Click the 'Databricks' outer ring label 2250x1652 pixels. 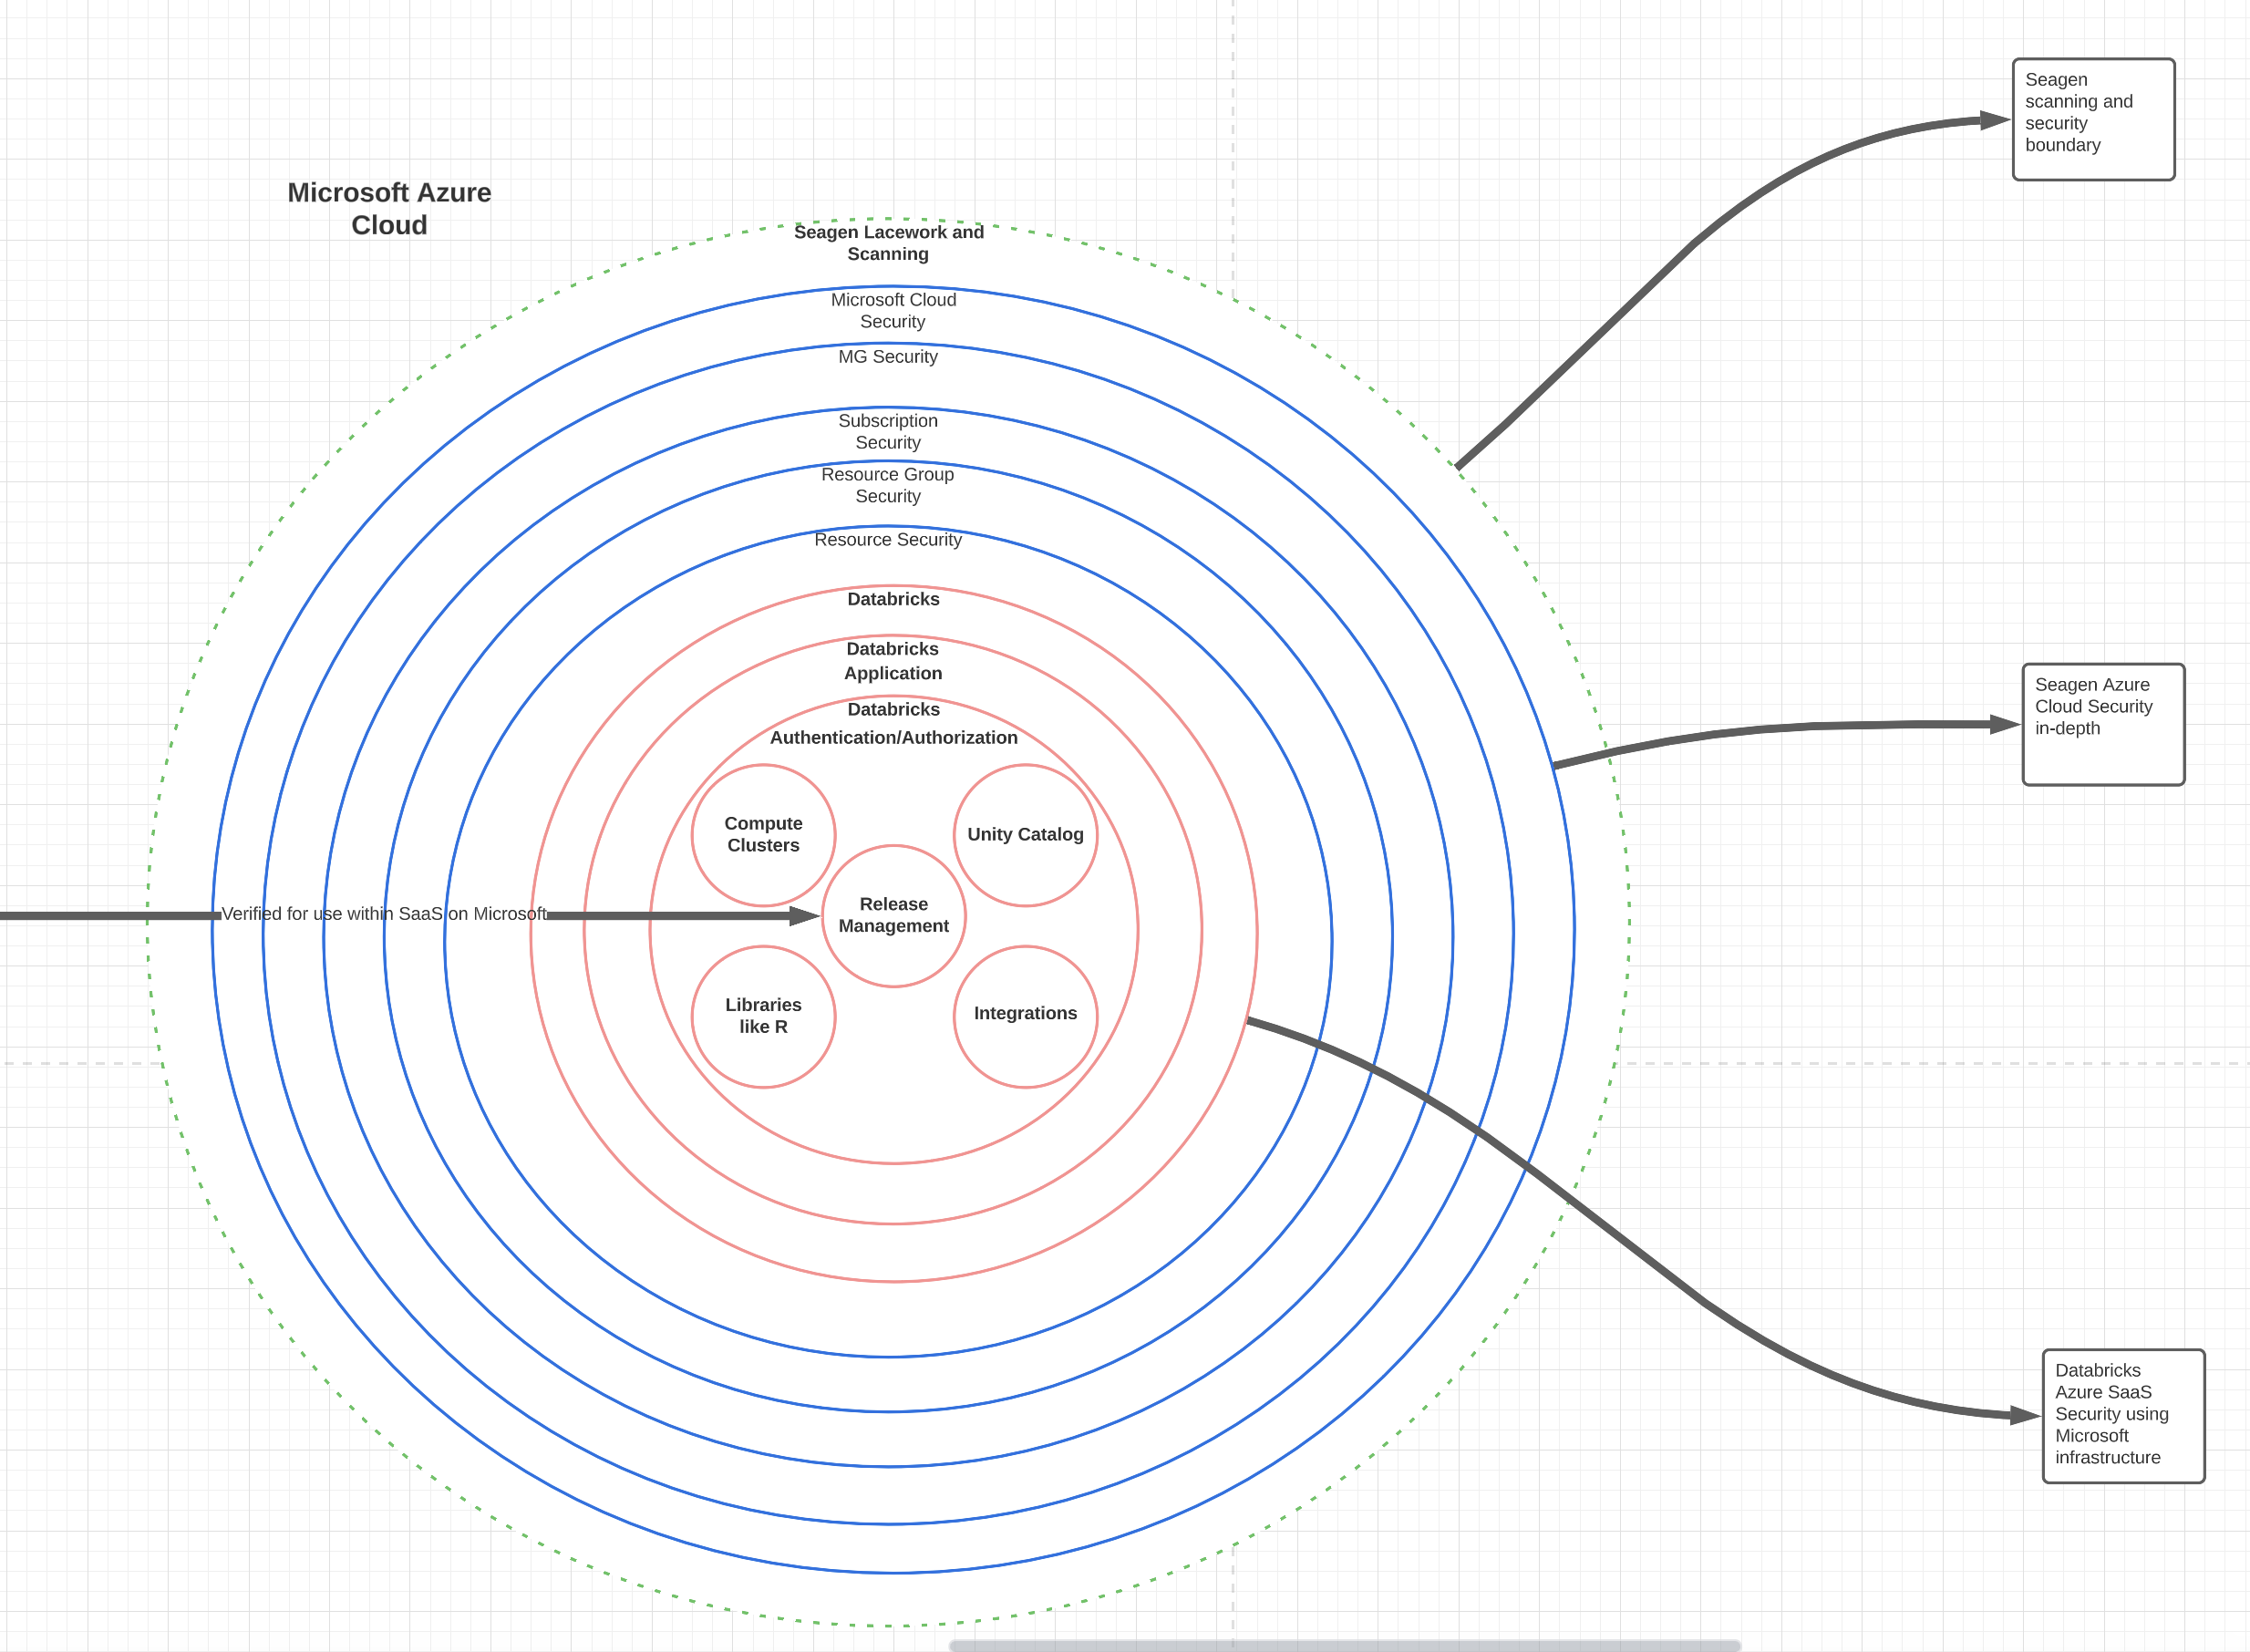tap(893, 599)
